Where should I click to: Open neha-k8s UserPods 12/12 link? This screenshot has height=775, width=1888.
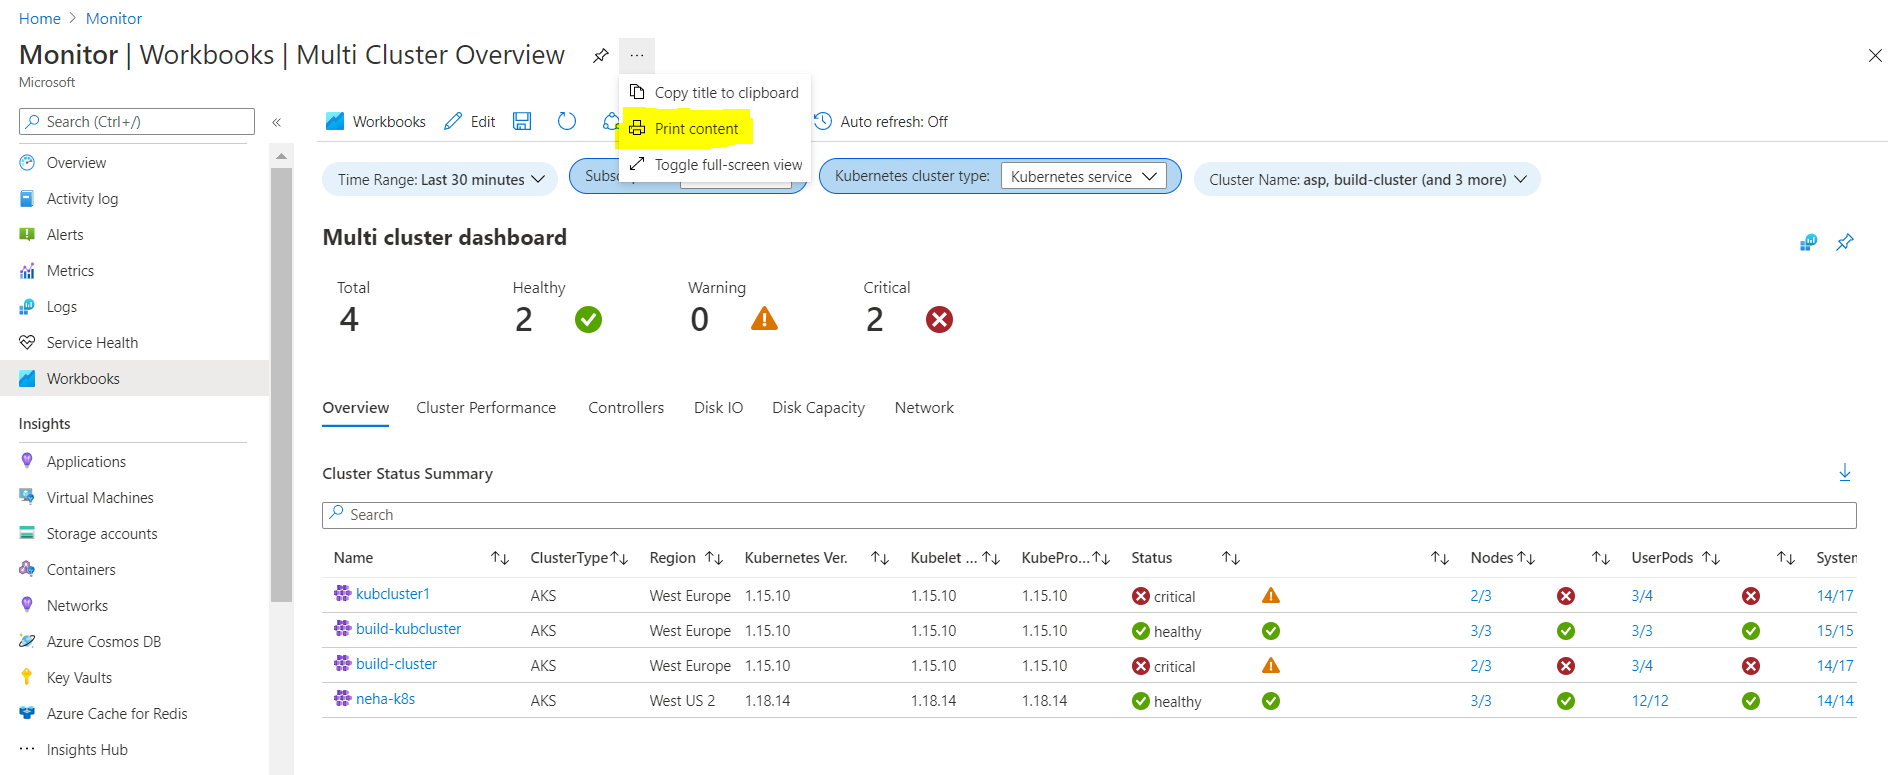tap(1650, 701)
